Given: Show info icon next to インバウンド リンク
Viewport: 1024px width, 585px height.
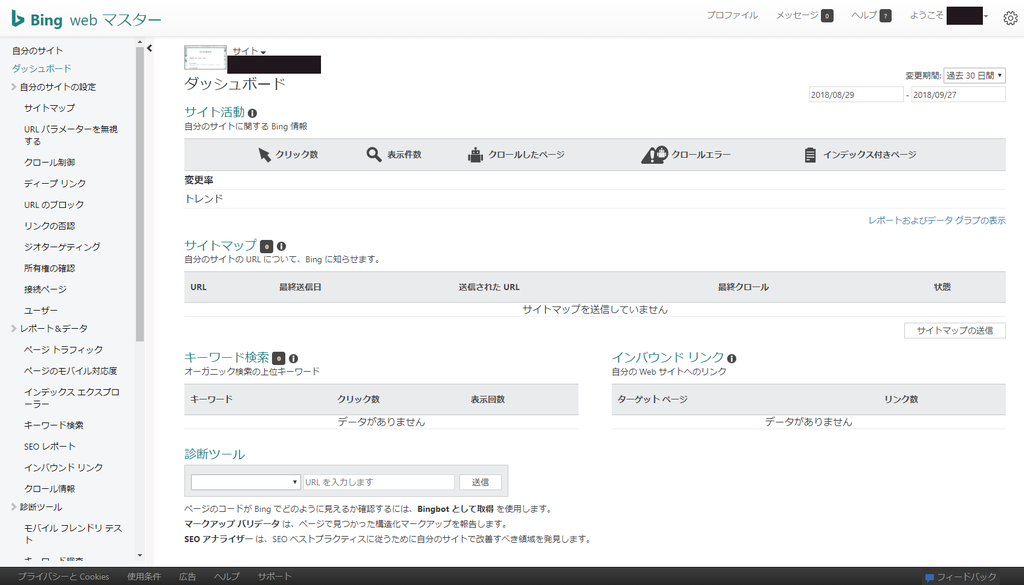Looking at the screenshot, I should (731, 358).
